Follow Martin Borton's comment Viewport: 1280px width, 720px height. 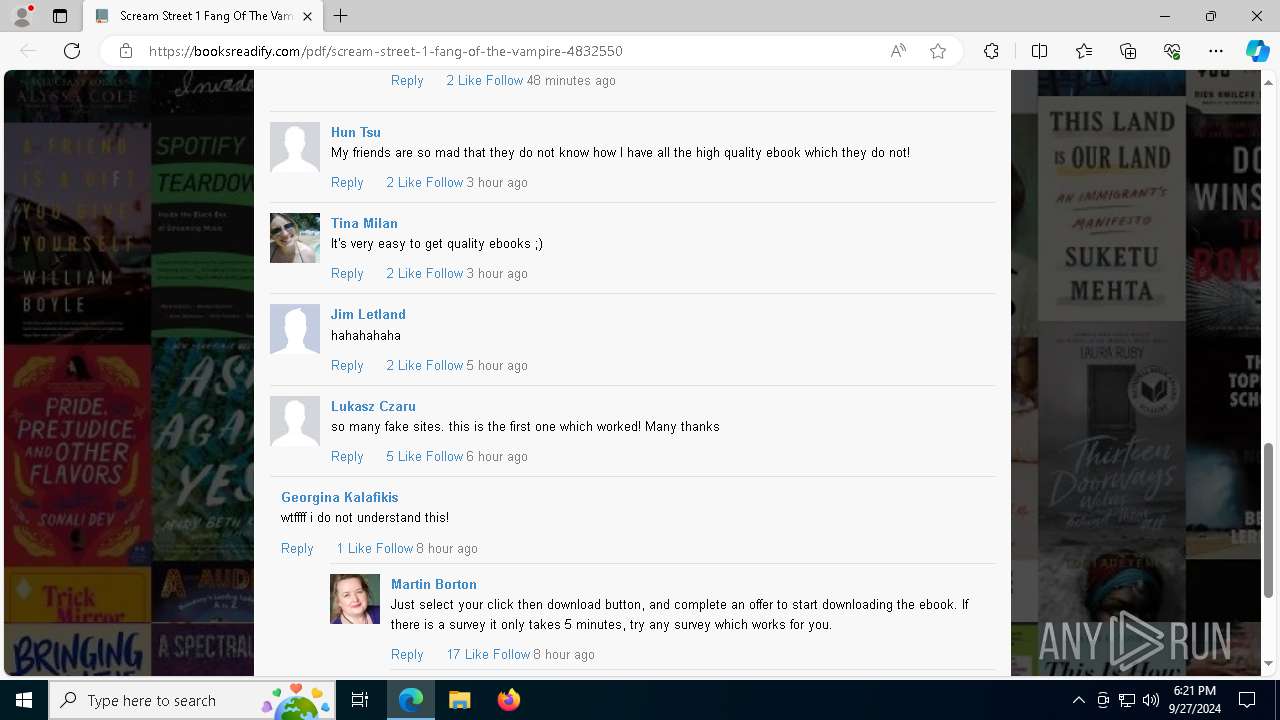click(x=511, y=654)
